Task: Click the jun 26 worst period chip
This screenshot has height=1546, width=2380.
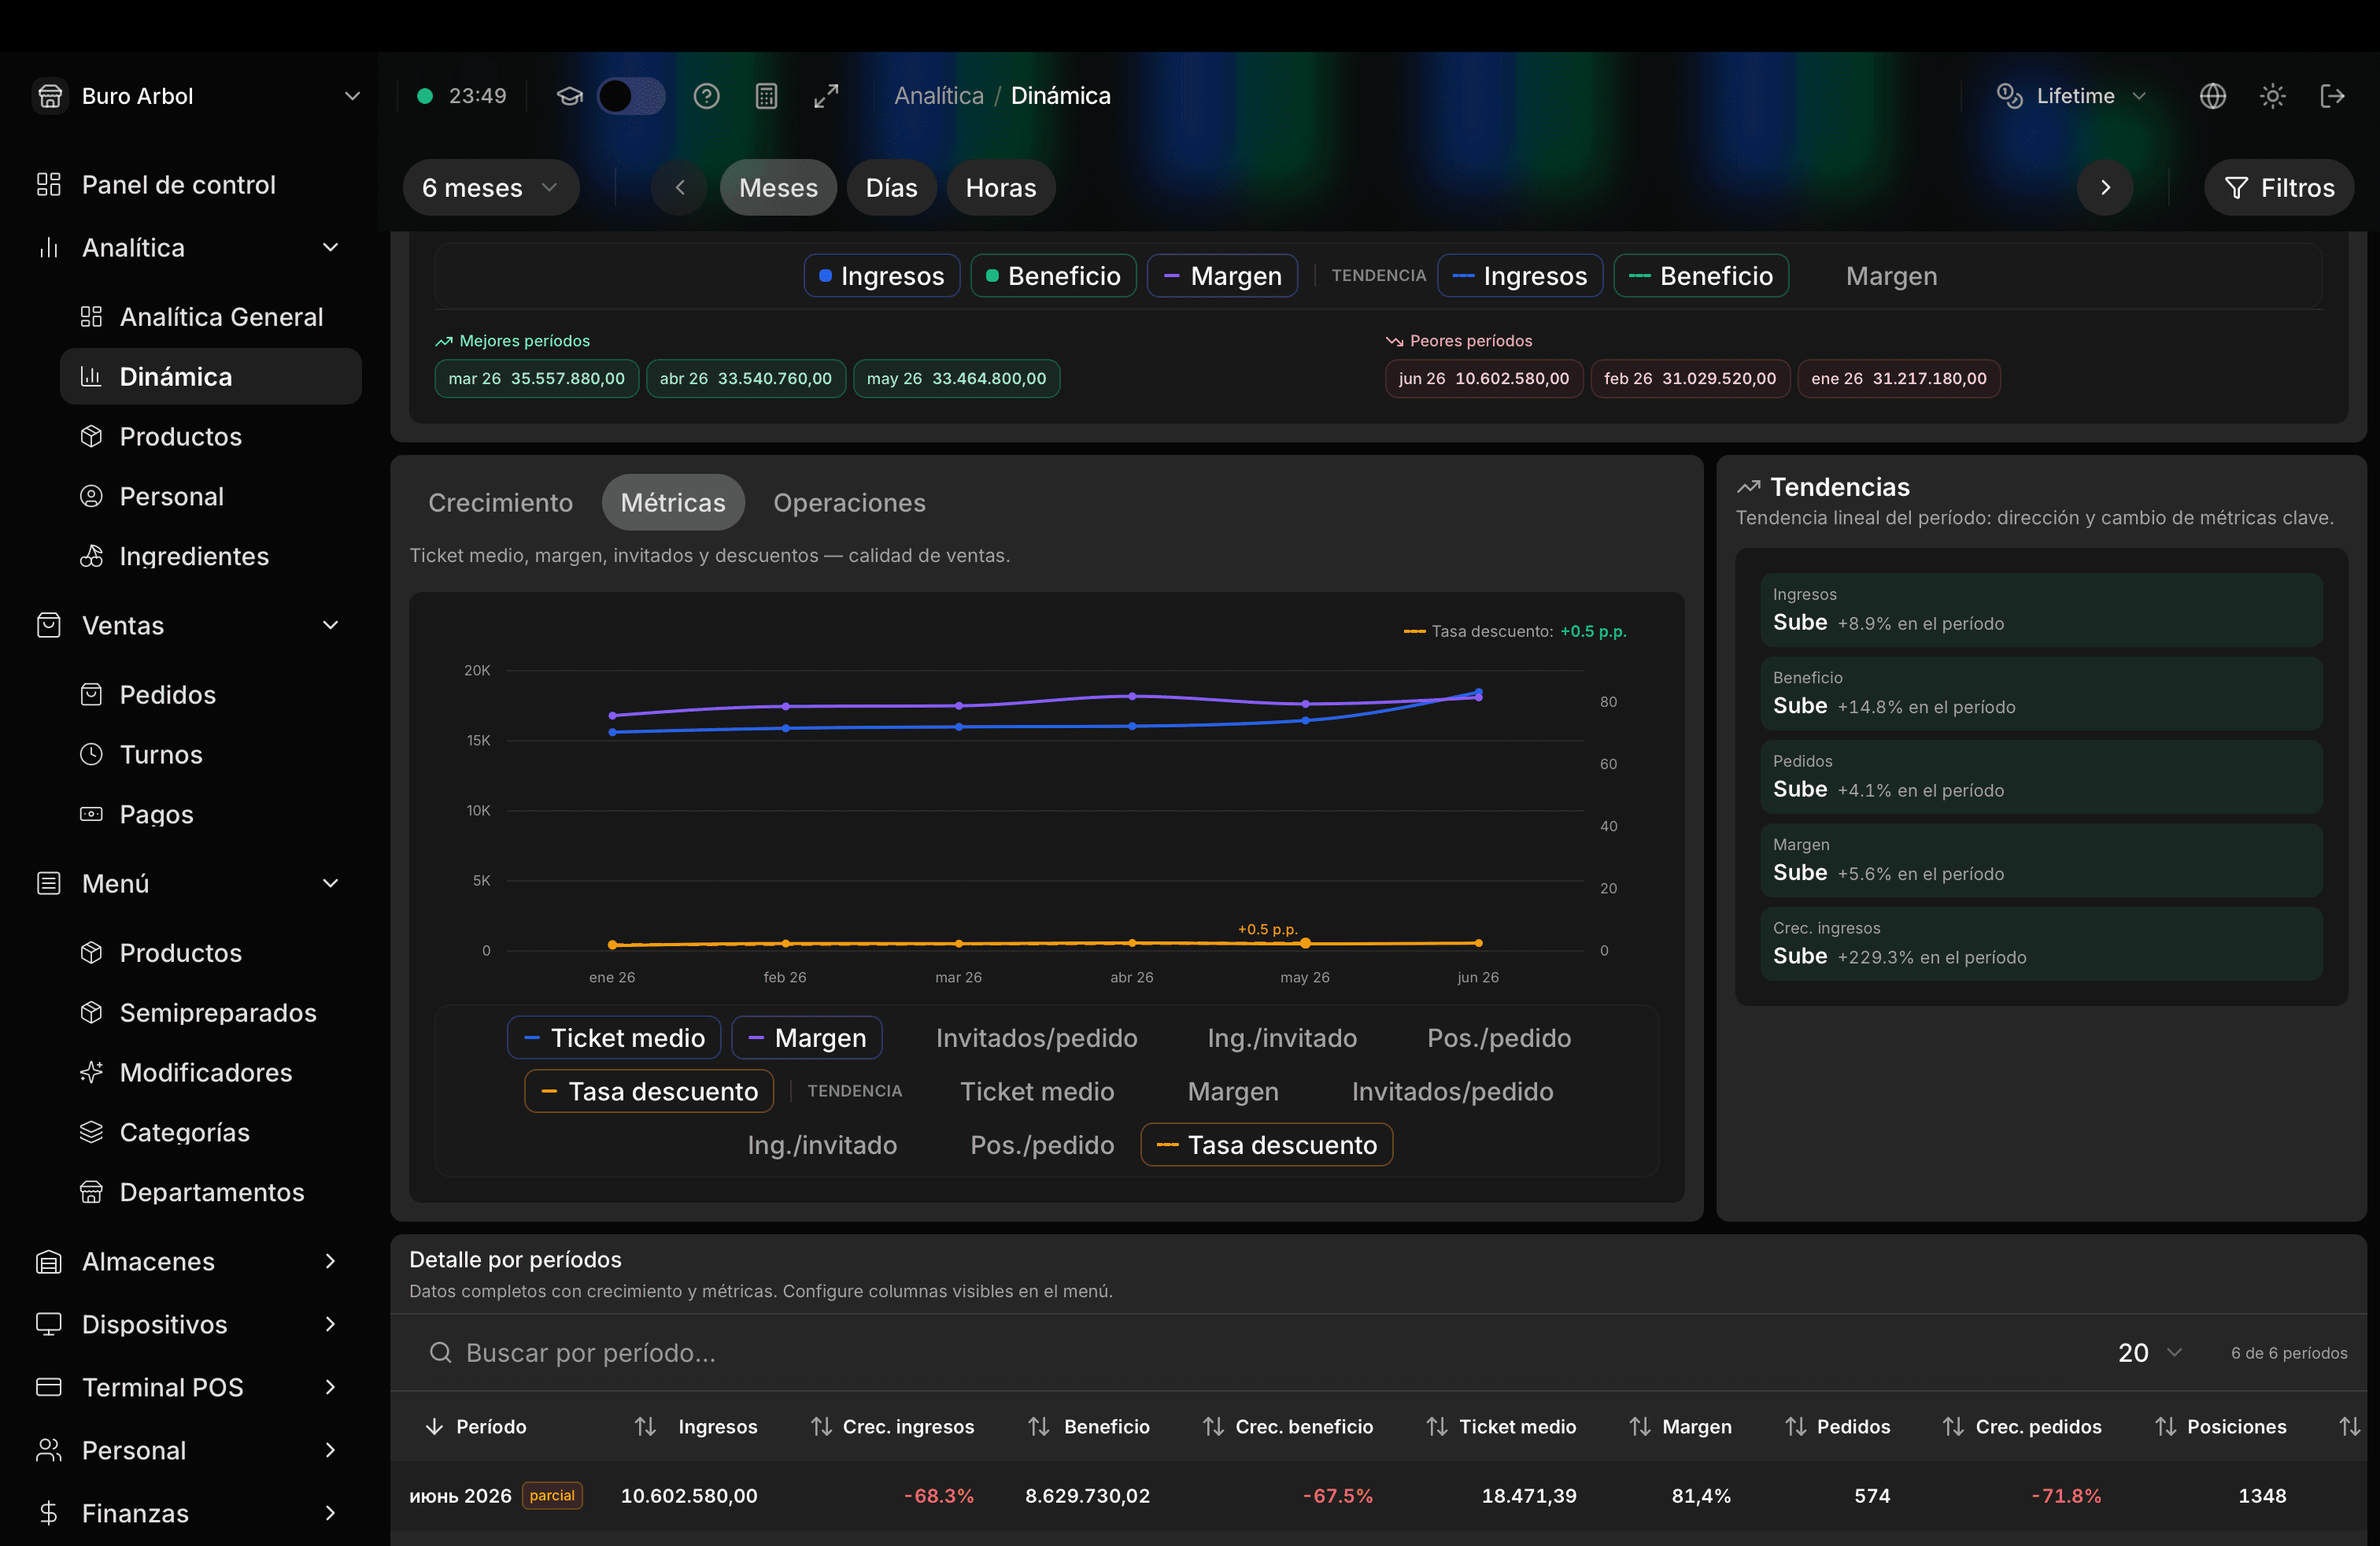Action: [x=1484, y=379]
